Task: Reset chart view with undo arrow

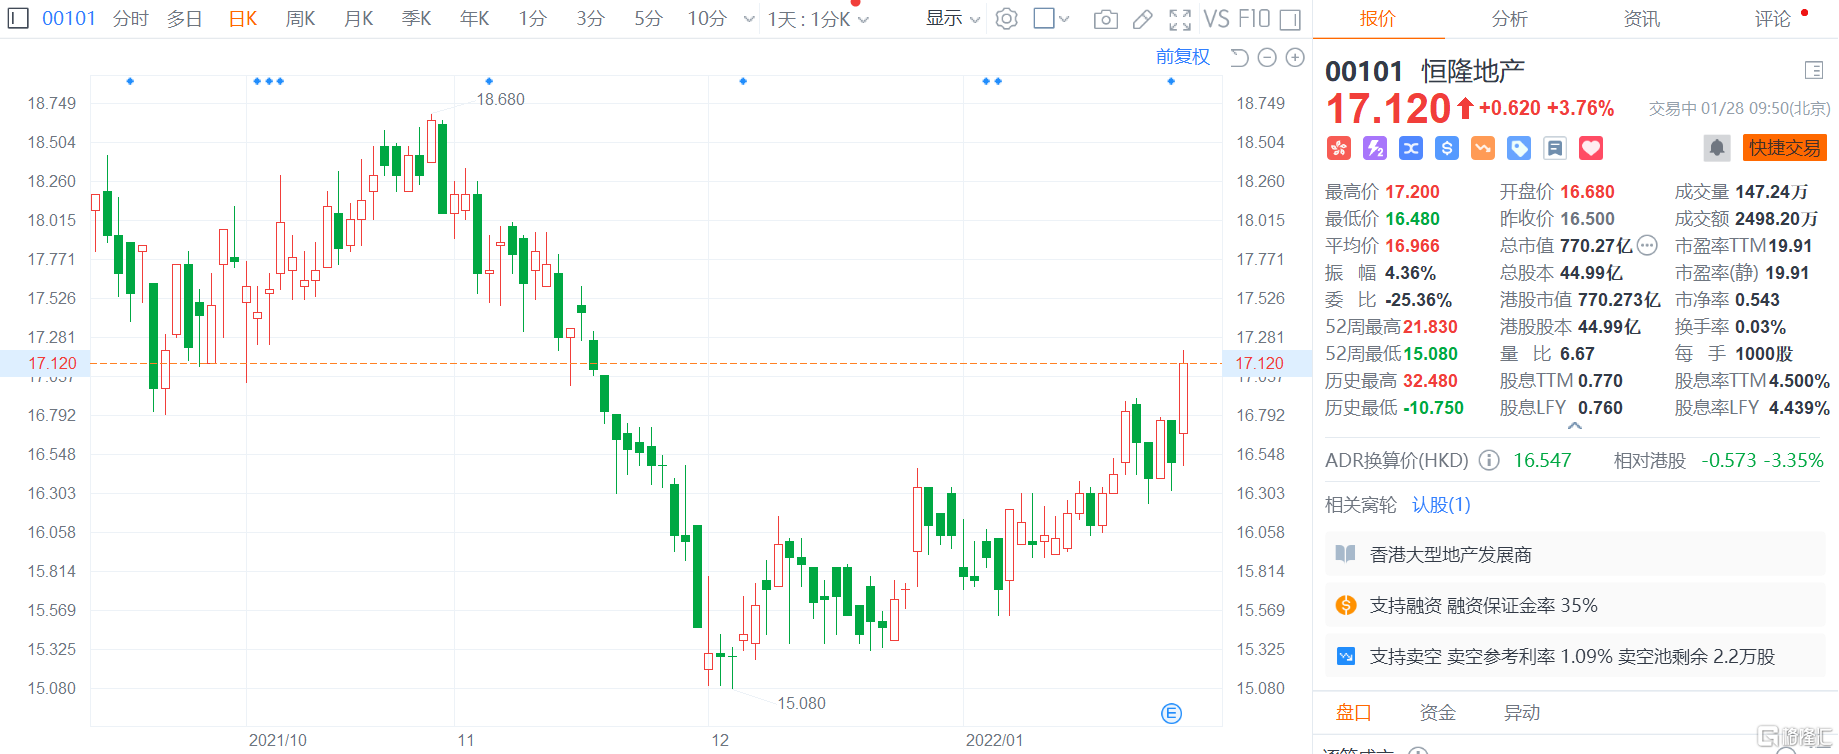Action: point(1239,58)
